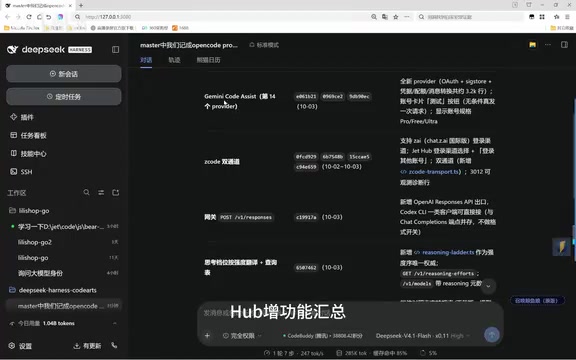The height and width of the screenshot is (360, 576).
Task: Collapse the left sidebar panel icon
Action: pyautogui.click(x=115, y=49)
